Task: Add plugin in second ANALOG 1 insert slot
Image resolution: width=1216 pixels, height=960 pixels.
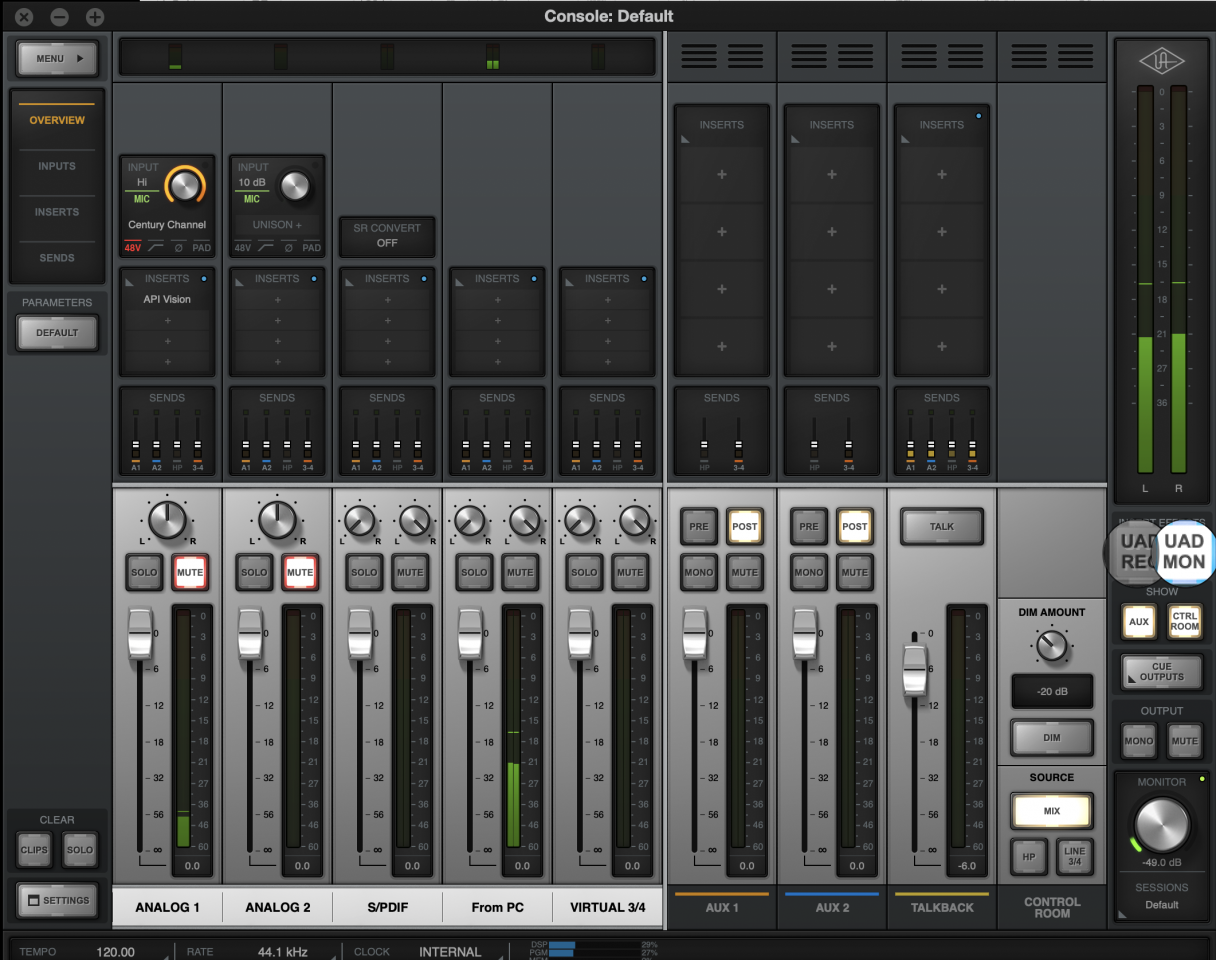Action: click(x=167, y=321)
